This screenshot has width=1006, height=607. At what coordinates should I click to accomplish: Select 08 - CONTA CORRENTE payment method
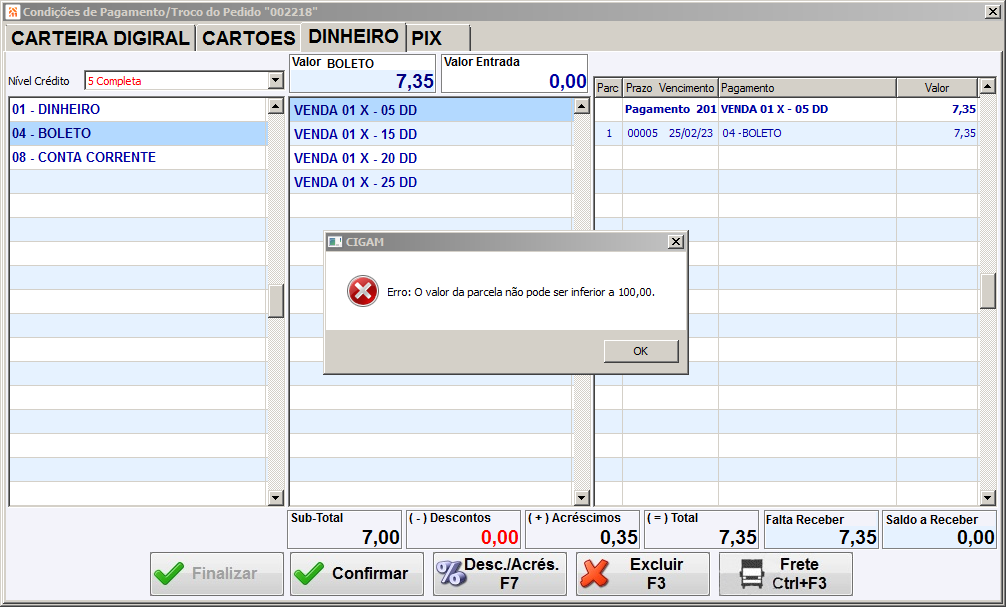138,157
